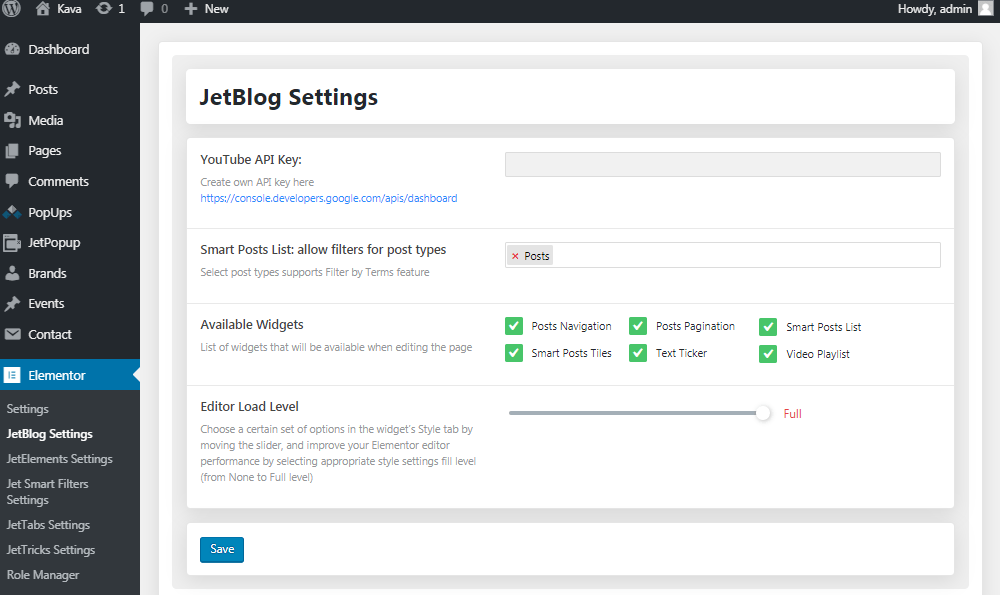Click the Contact envelope icon
The image size is (1000, 595).
click(x=12, y=334)
